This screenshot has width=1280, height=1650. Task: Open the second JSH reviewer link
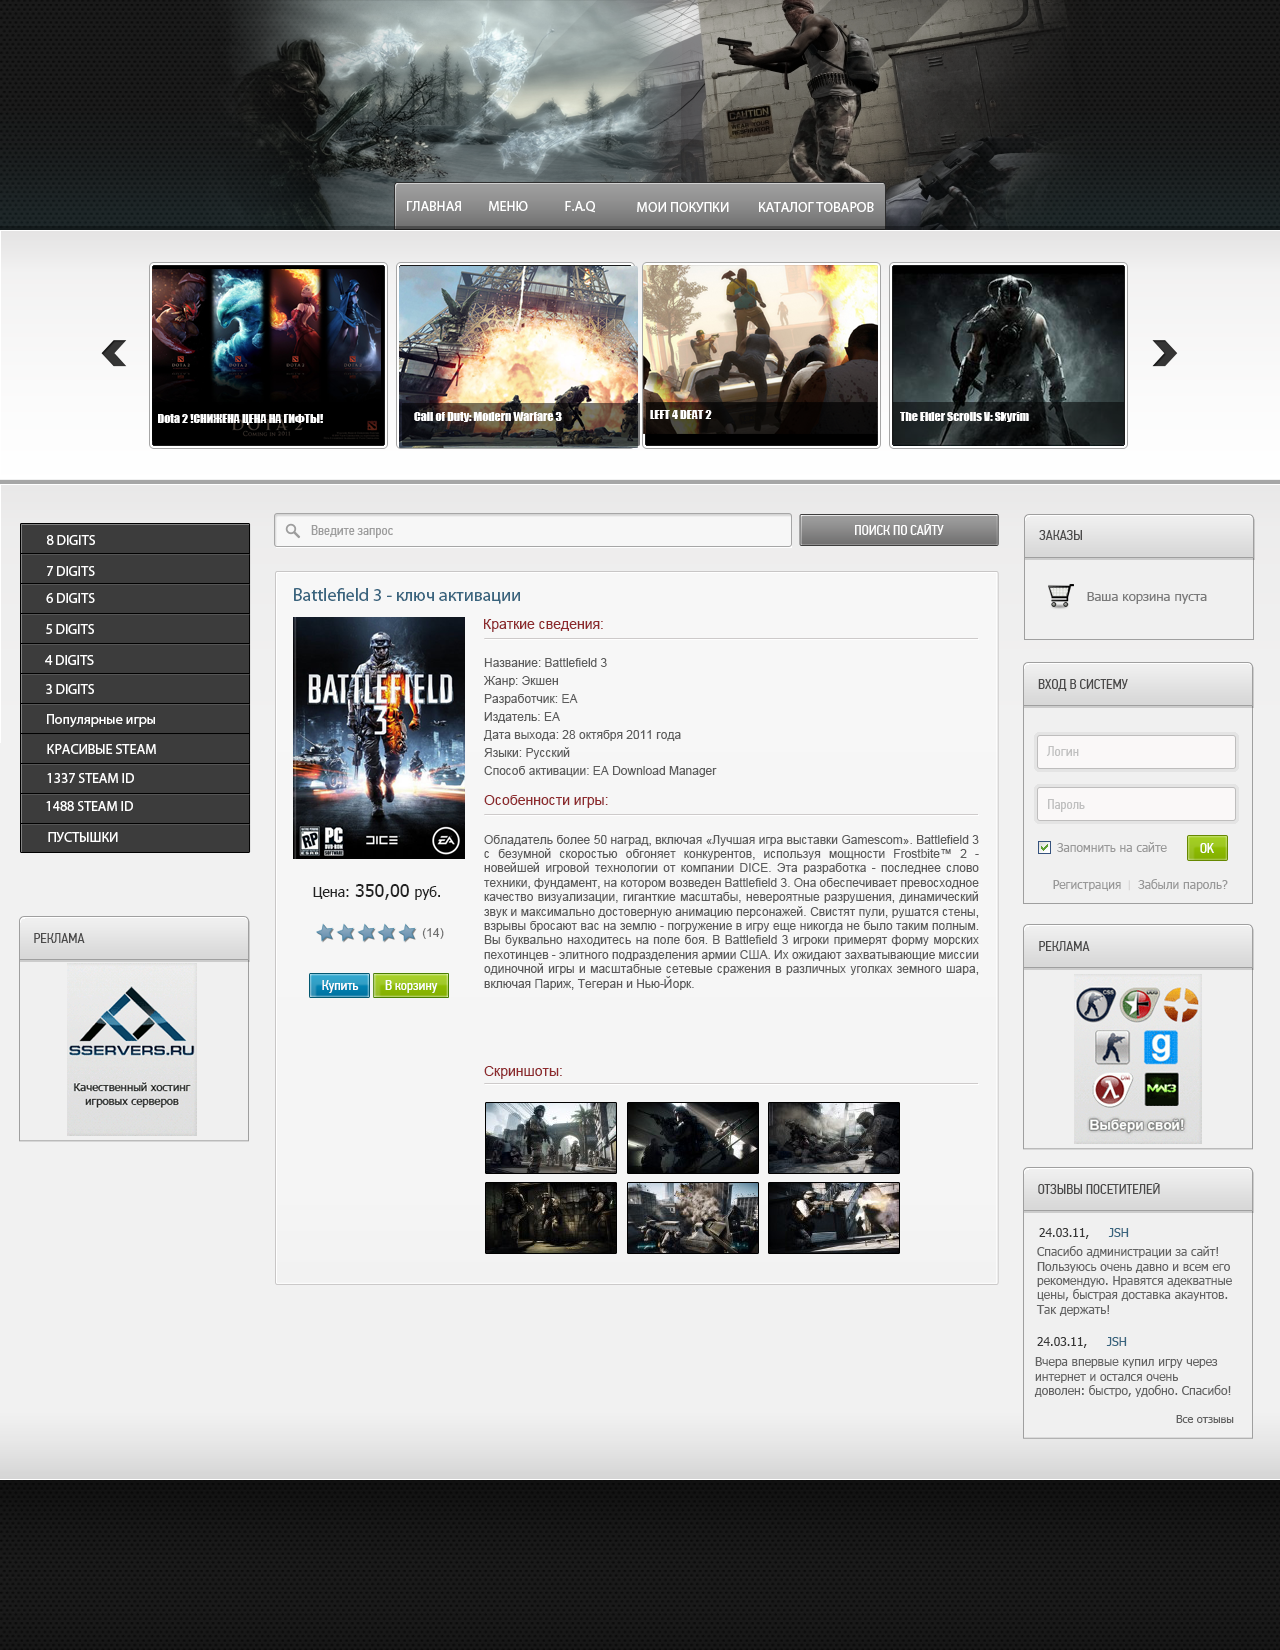[1116, 1342]
